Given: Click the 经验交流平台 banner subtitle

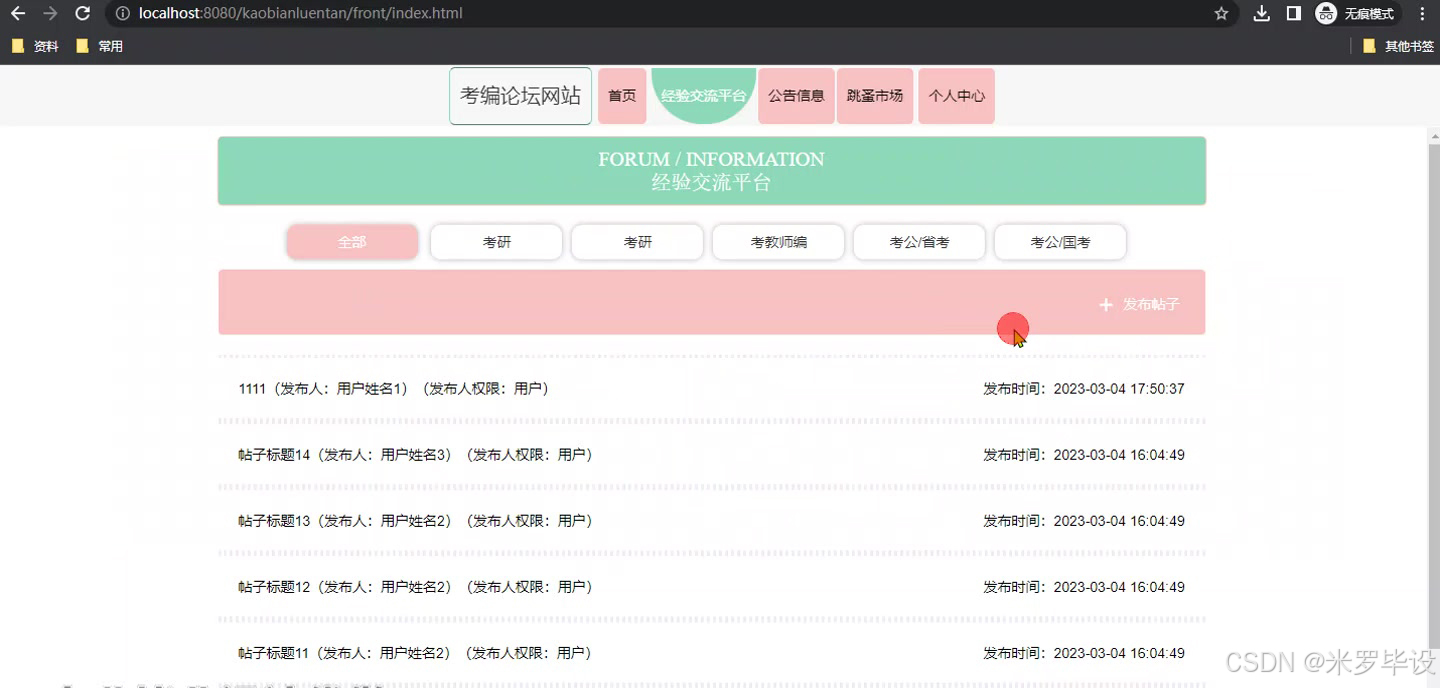Looking at the screenshot, I should (x=711, y=183).
